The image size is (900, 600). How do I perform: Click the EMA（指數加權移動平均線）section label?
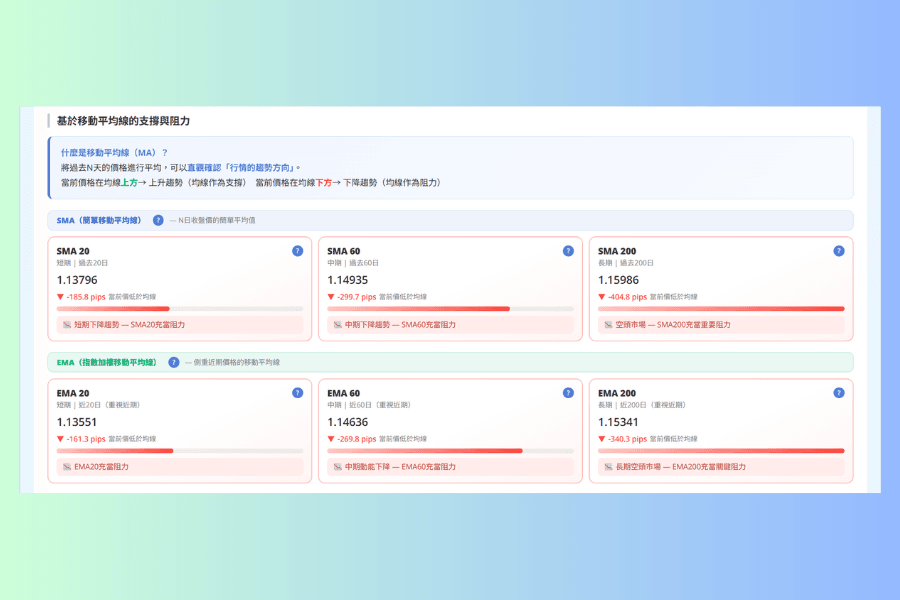107,362
